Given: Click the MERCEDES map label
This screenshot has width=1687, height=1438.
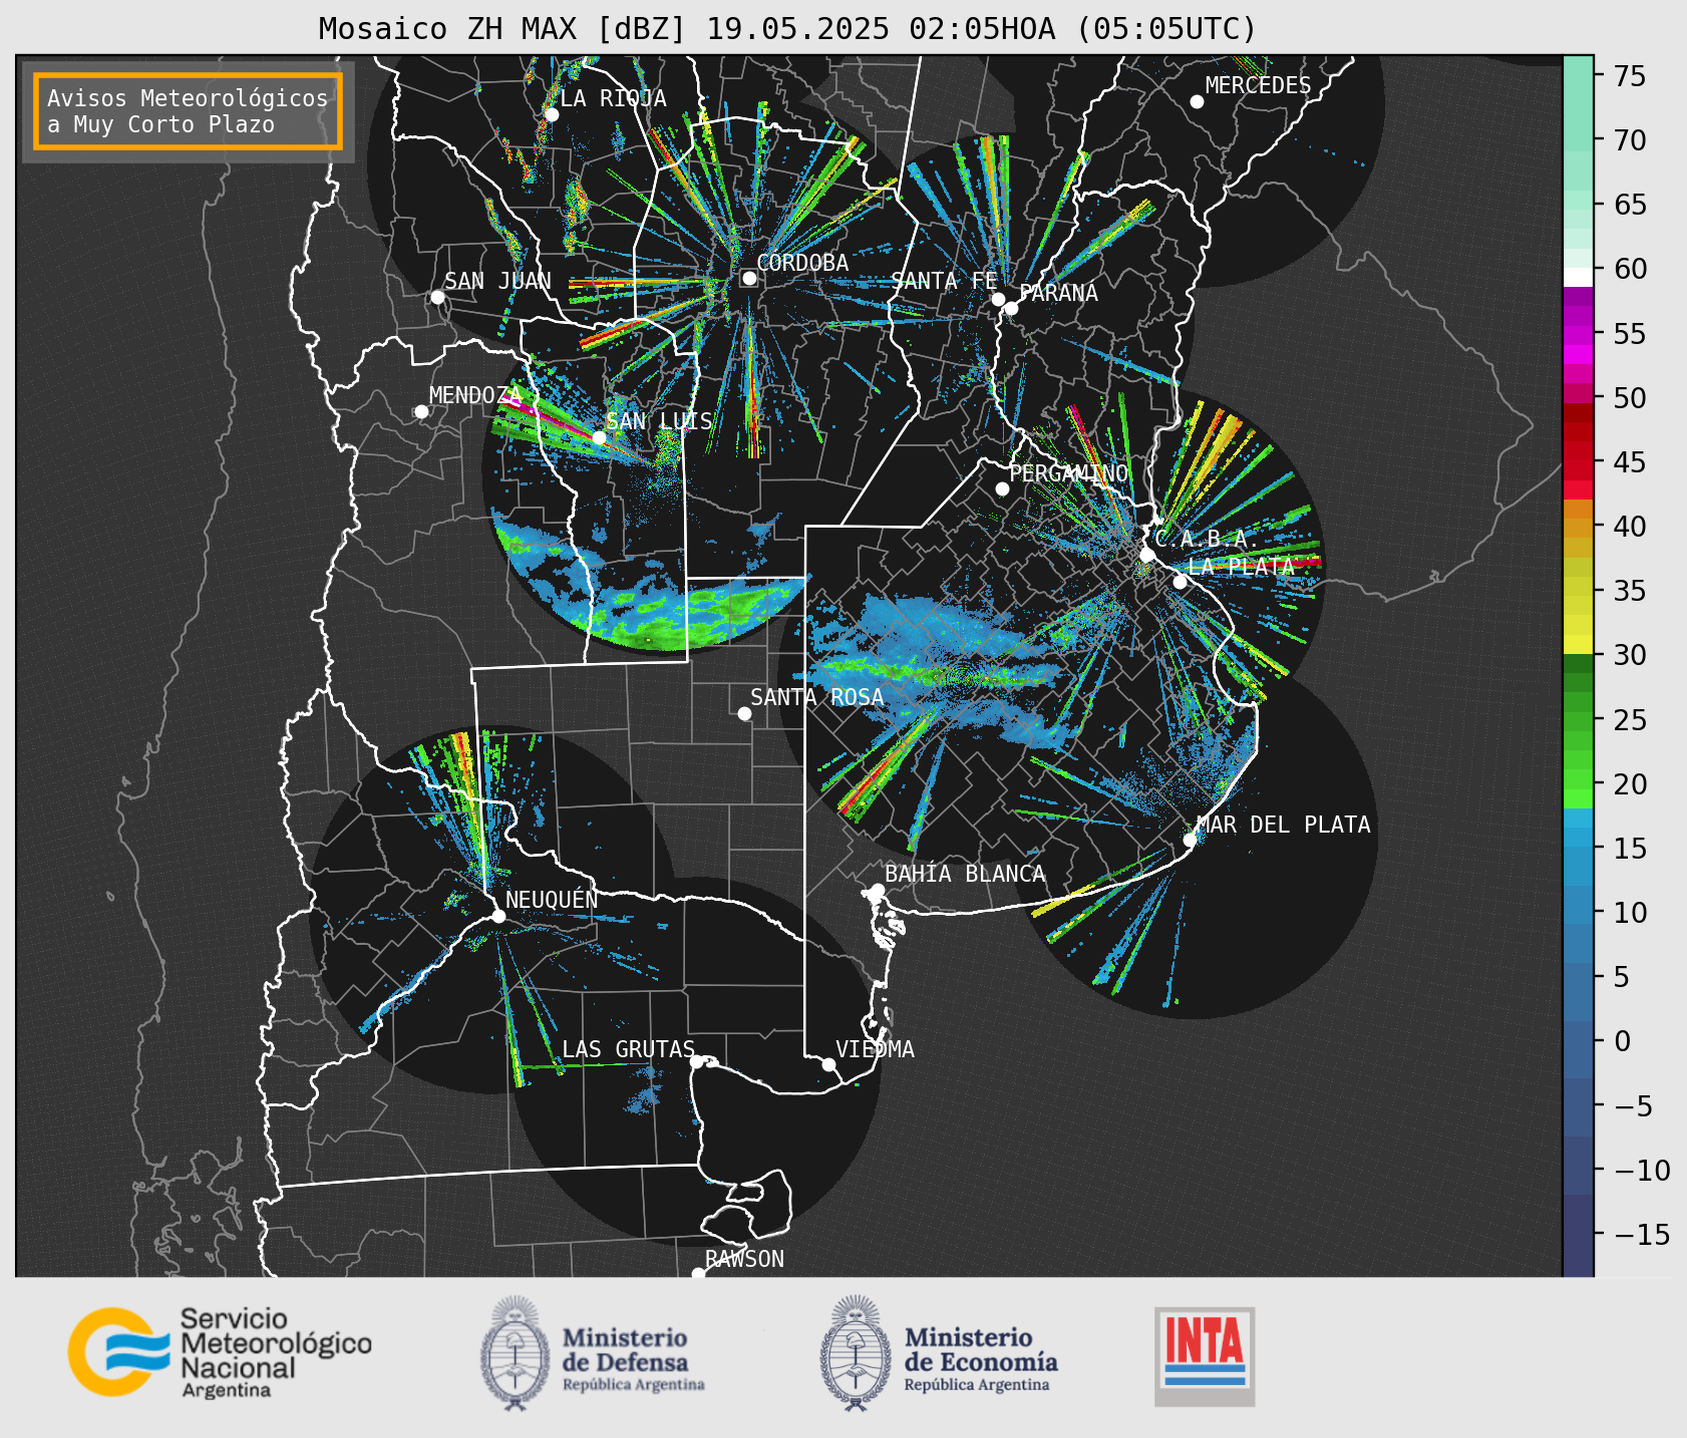Looking at the screenshot, I should pyautogui.click(x=1258, y=86).
